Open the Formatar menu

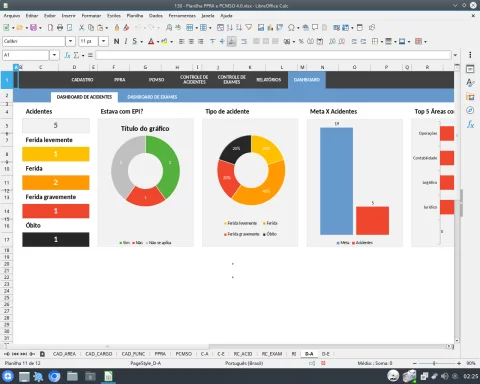[x=91, y=16]
